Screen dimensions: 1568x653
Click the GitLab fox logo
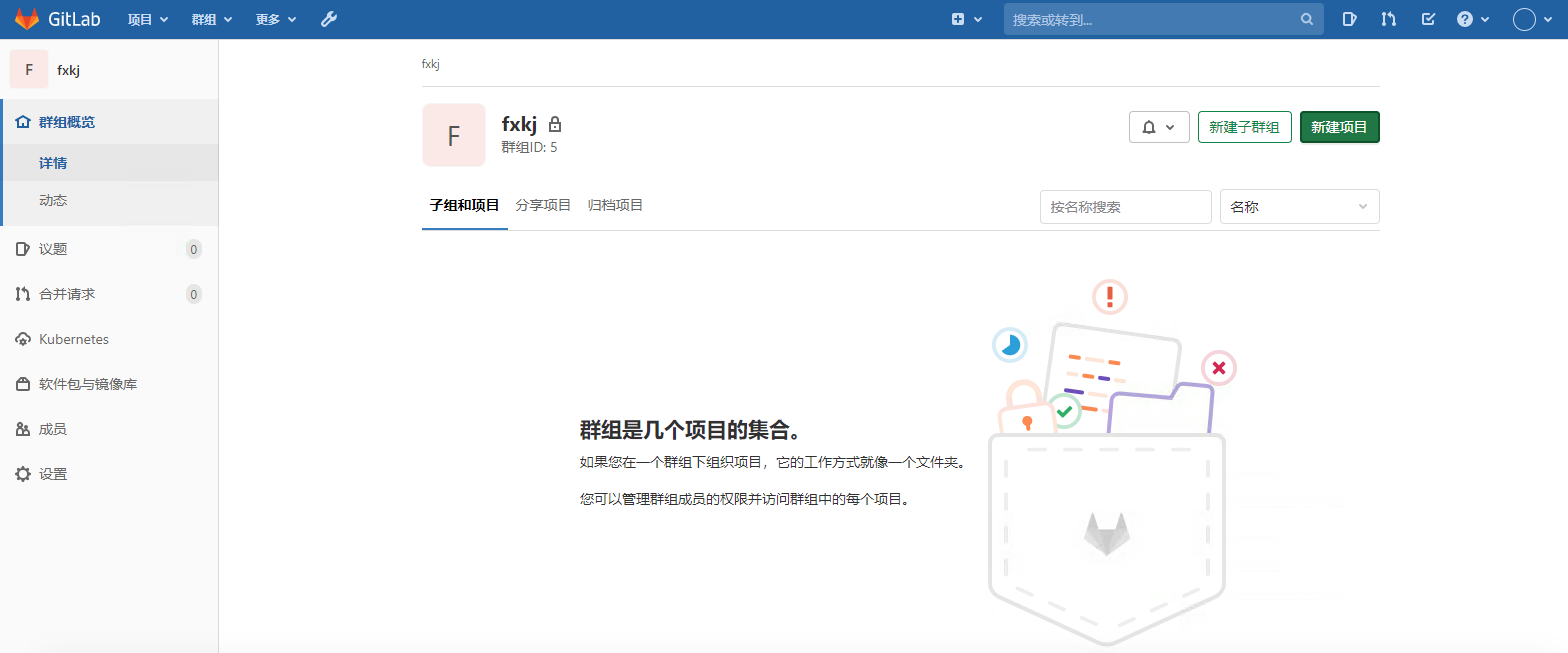point(27,19)
